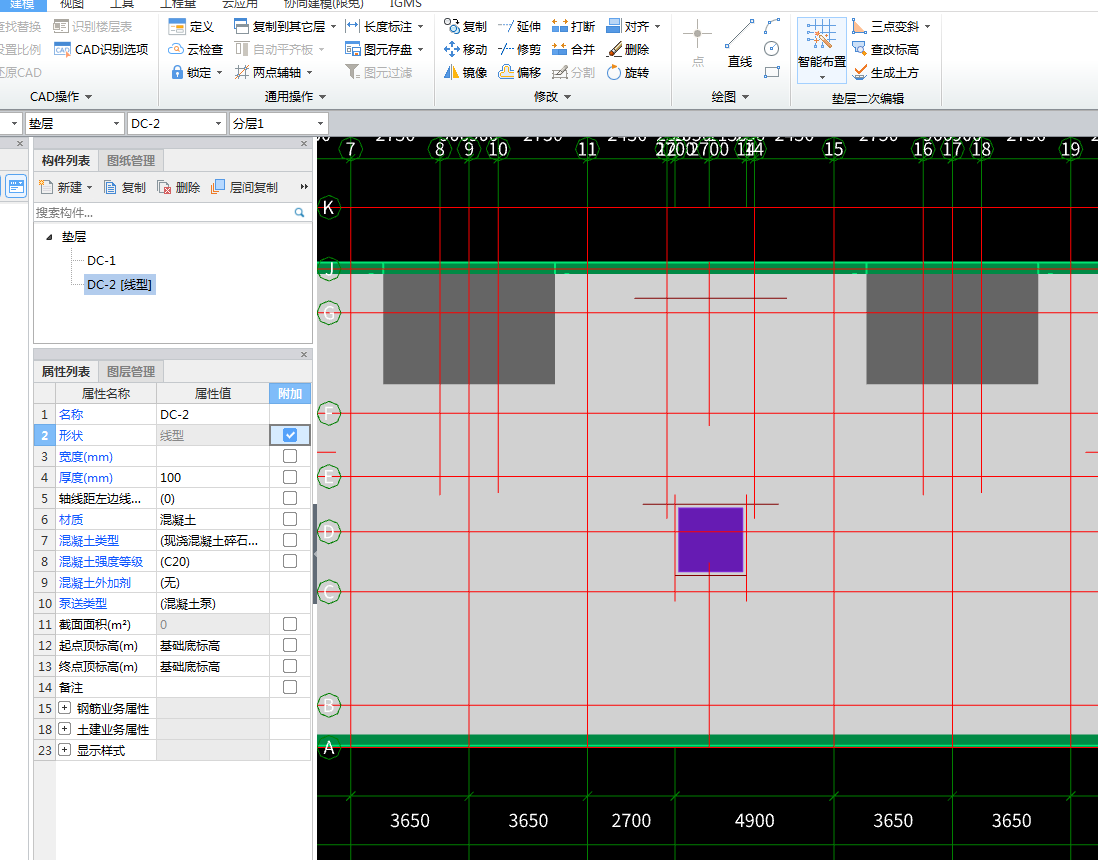Click the 对齐 align tool

(628, 27)
